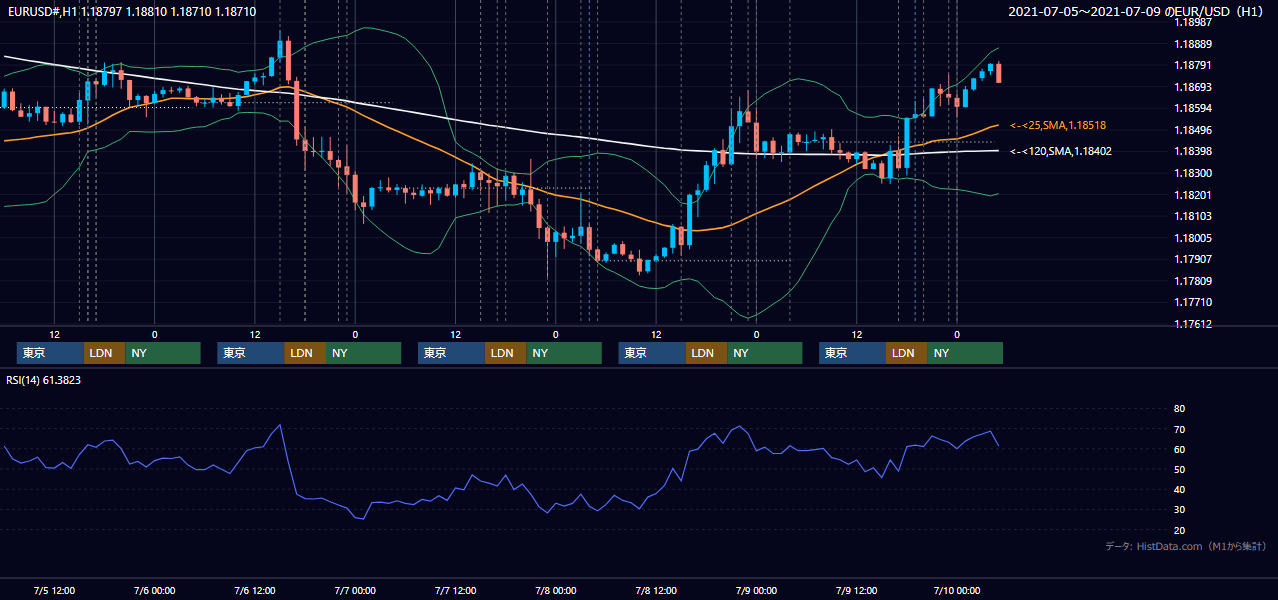Click price axis label 1.18496
Screen dimensions: 1278x600
(x=1193, y=130)
